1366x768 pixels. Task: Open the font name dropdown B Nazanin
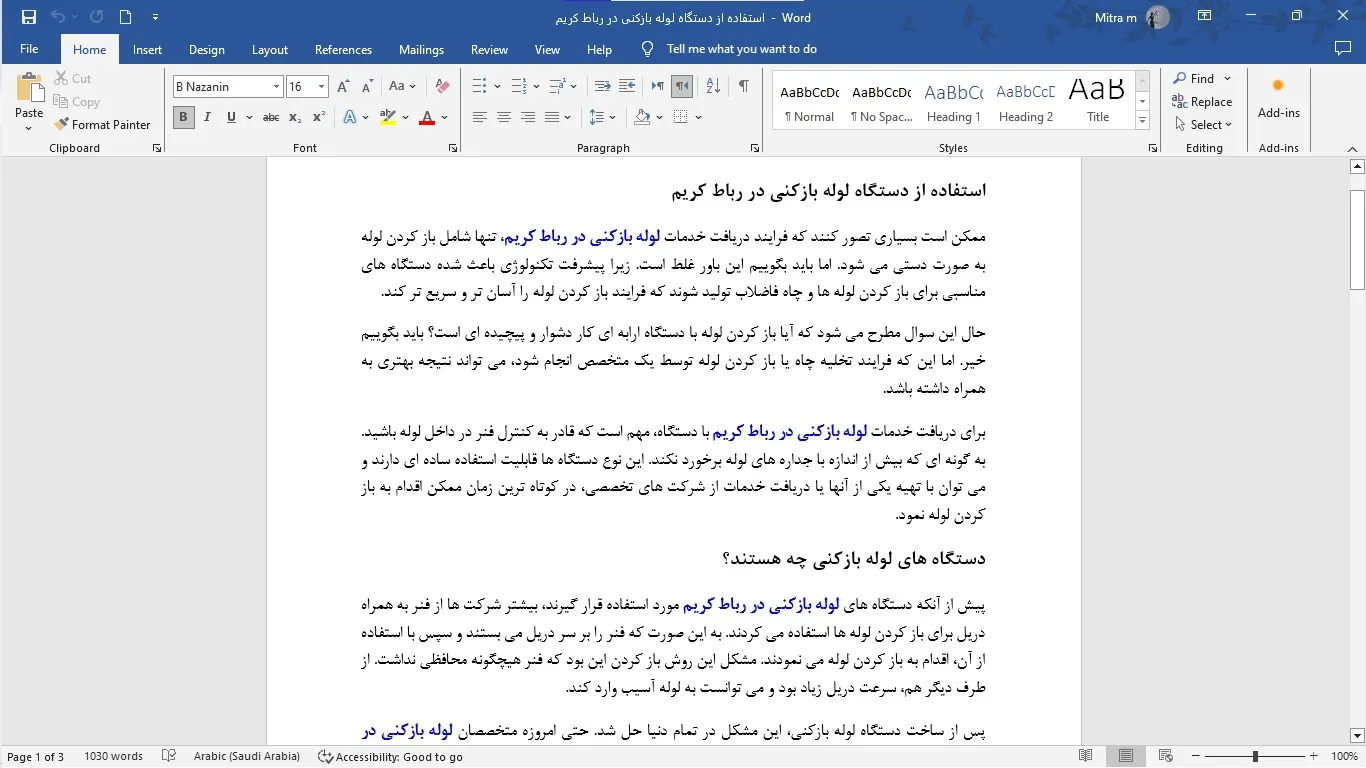click(276, 87)
